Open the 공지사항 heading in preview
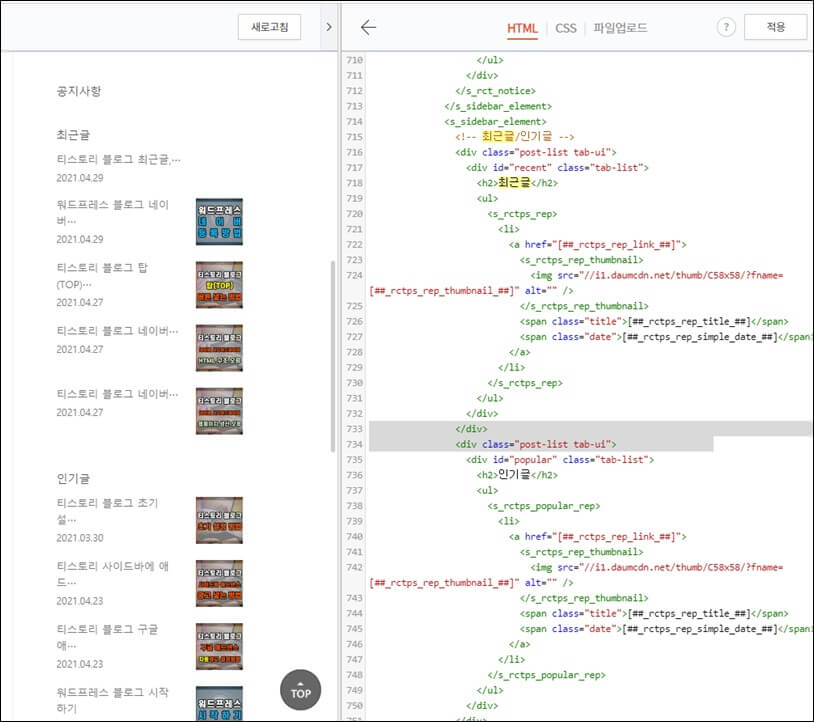 (x=78, y=91)
